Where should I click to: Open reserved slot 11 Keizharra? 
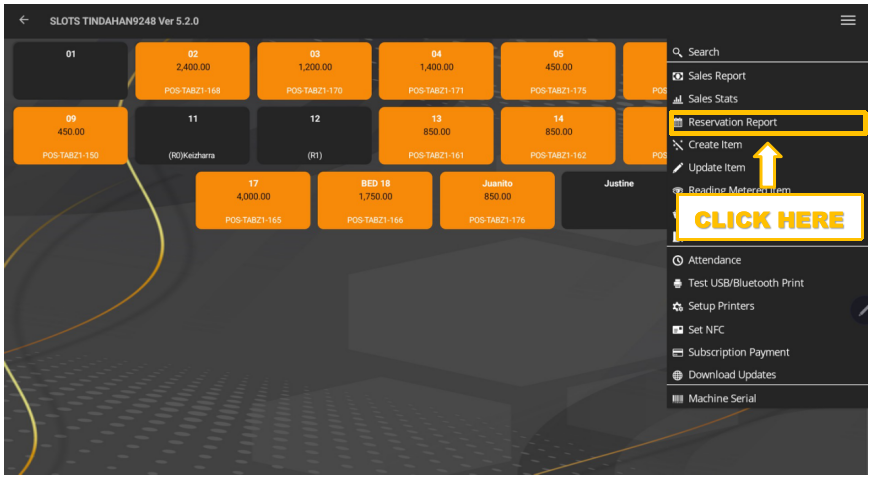coord(192,135)
